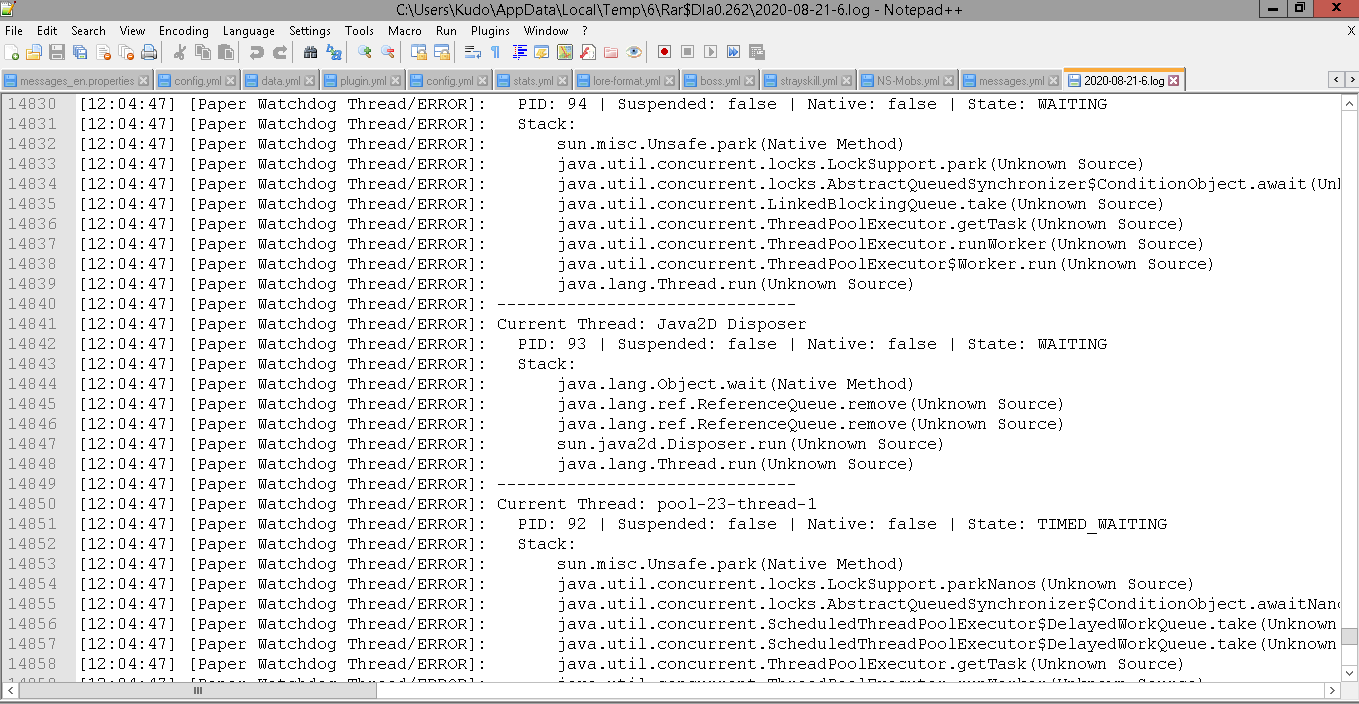
Task: Click the New file toolbar icon
Action: click(13, 52)
